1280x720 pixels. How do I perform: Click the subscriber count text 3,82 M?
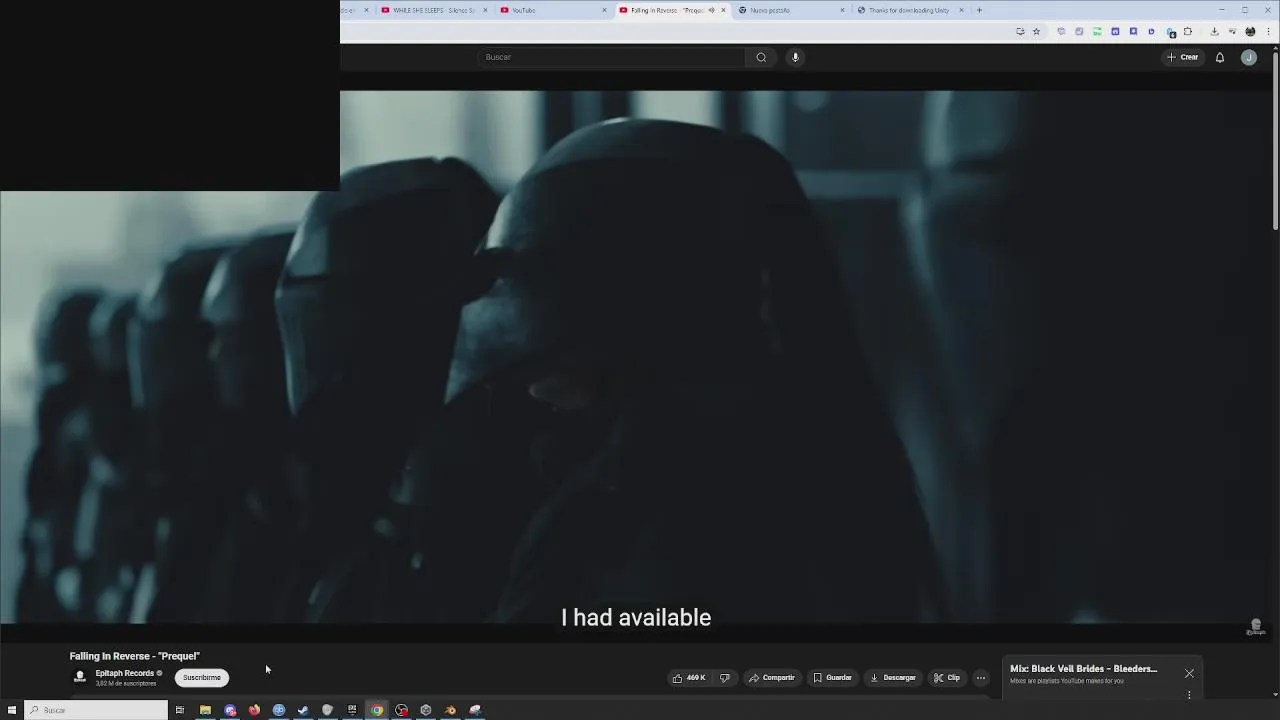[126, 683]
